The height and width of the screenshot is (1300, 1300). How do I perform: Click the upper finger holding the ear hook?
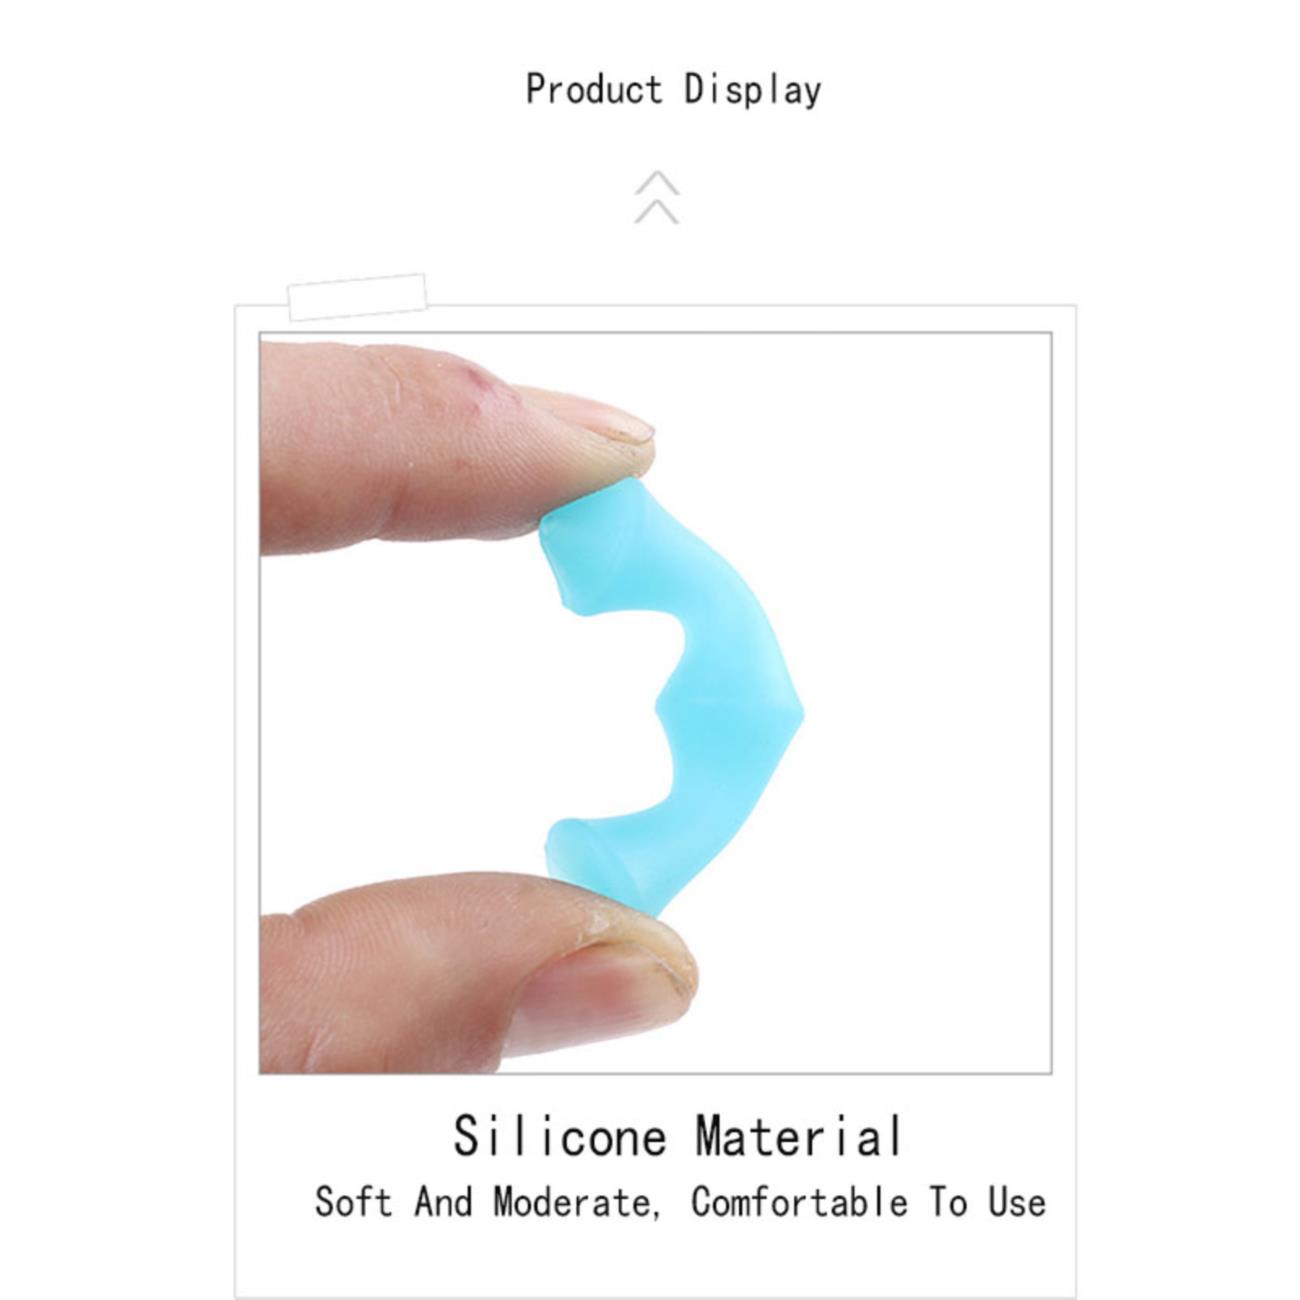pos(457,449)
